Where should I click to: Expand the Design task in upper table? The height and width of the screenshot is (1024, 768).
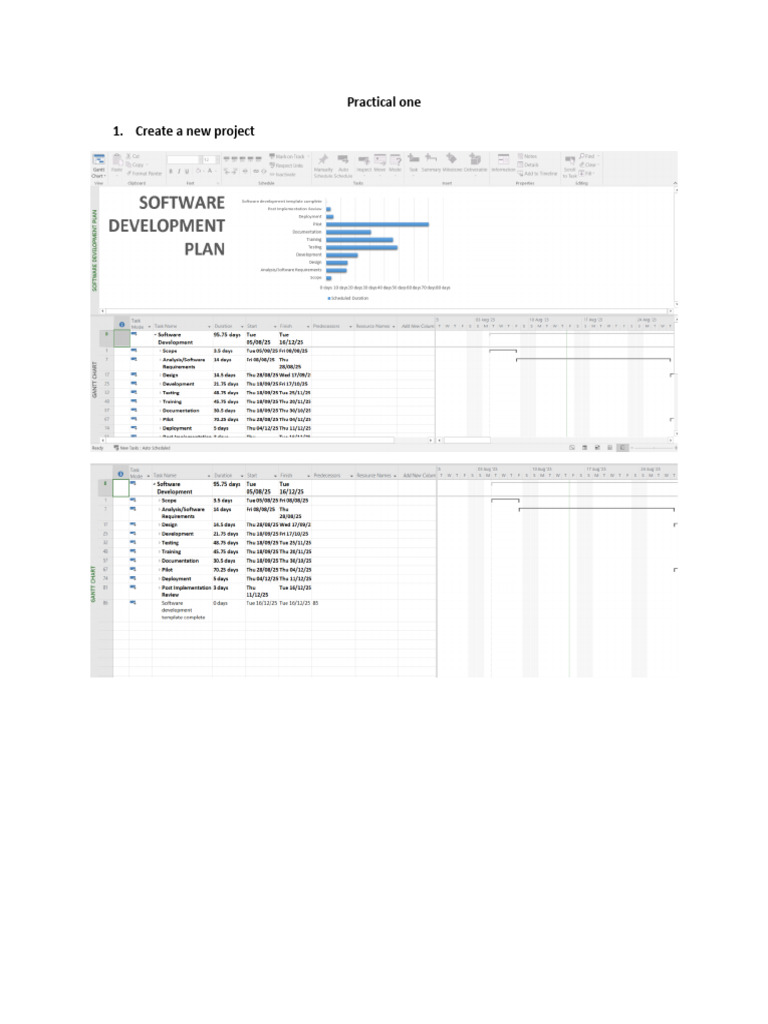coord(161,376)
